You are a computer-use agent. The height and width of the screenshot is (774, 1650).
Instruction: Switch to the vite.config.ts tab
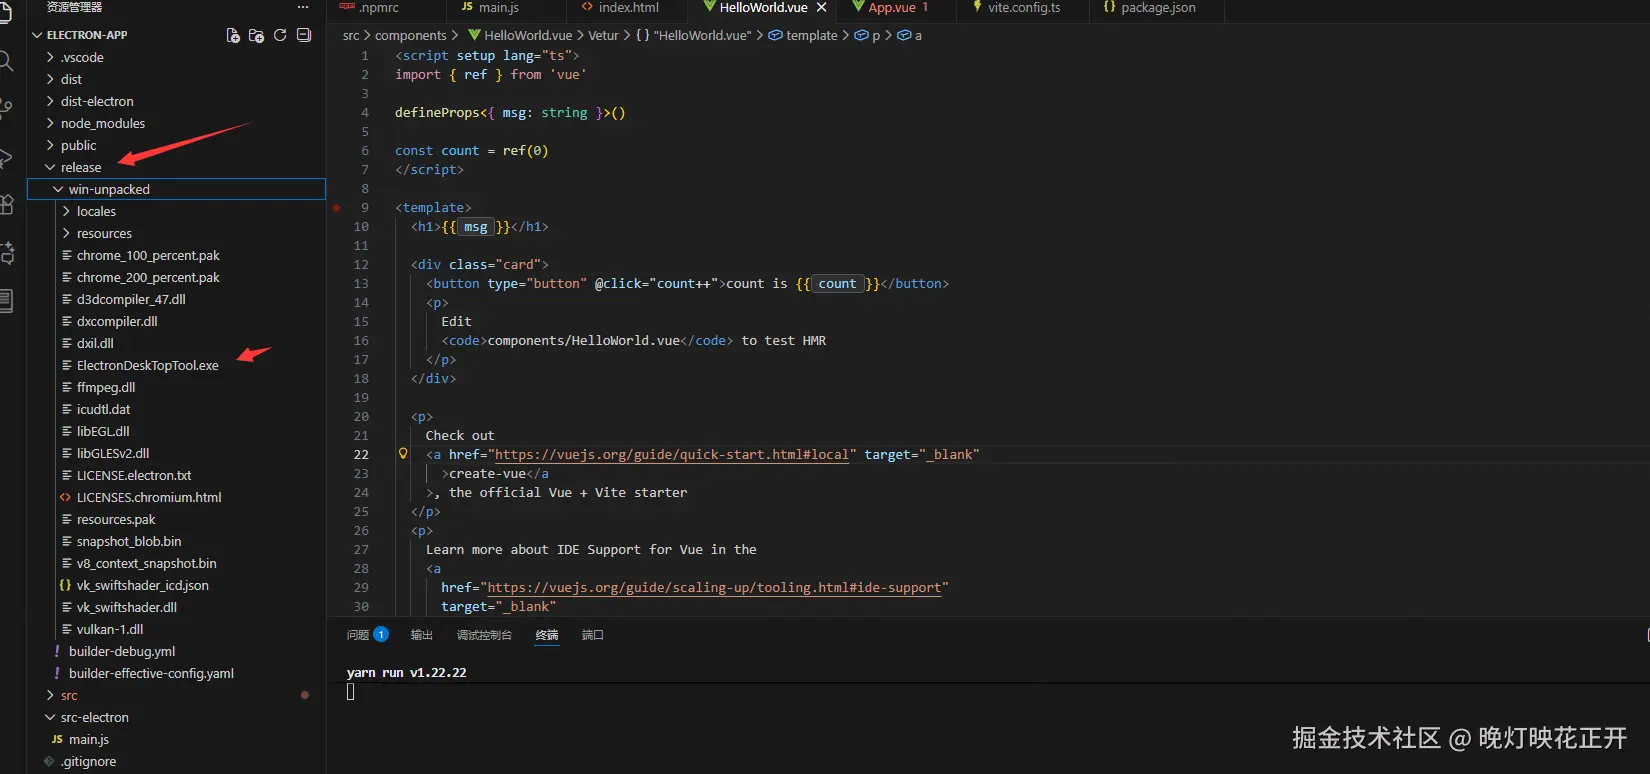coord(1023,7)
